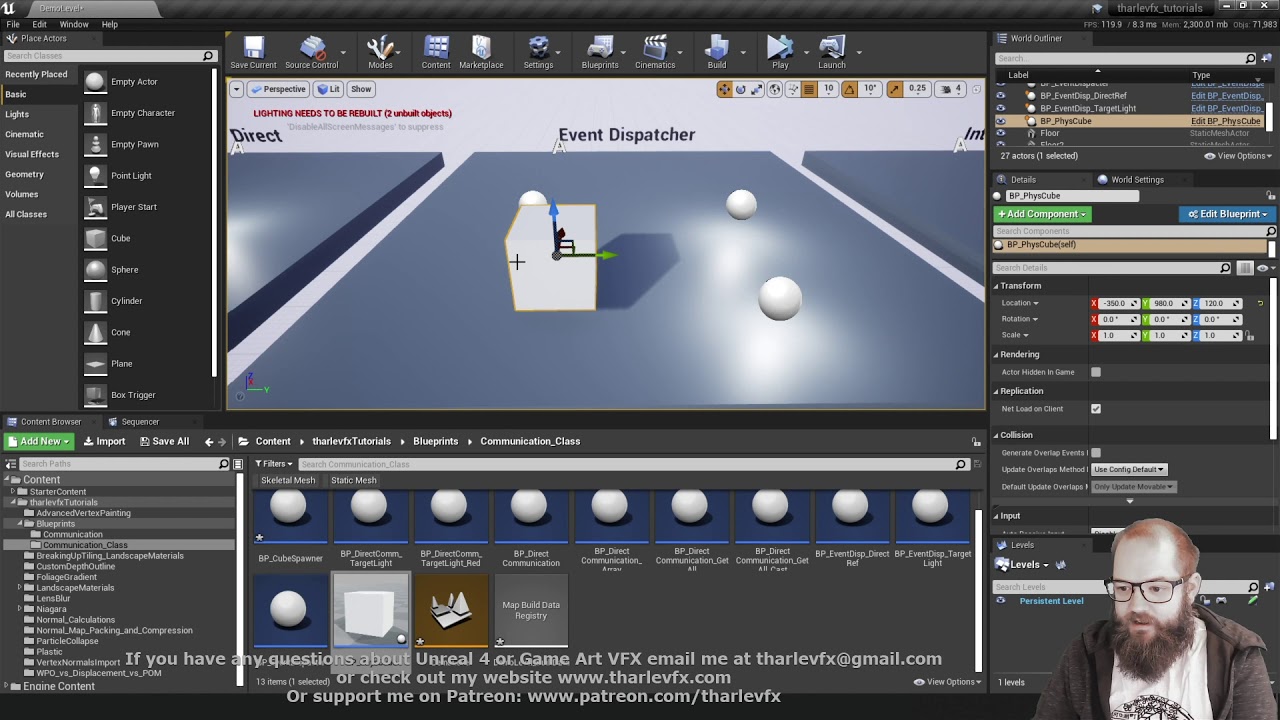Select the scale gizmo tool in viewport
The width and height of the screenshot is (1280, 720).
click(757, 89)
